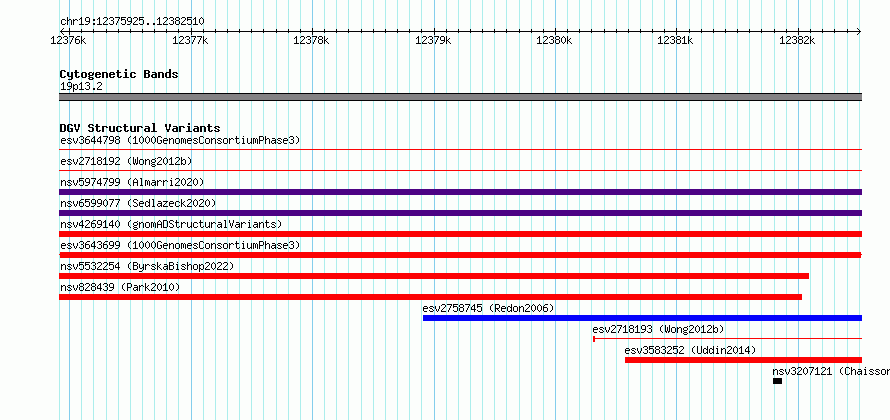Click the 12380k ruler tick label
Screen dimensions: 890x420
(554, 40)
